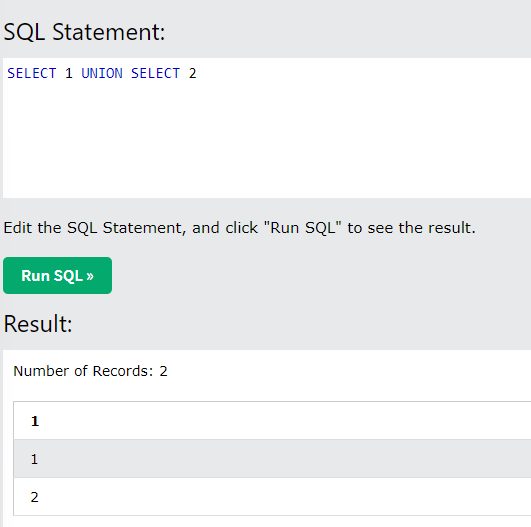Click the second SELECT keyword
Viewport: 531px width, 527px height.
[155, 73]
